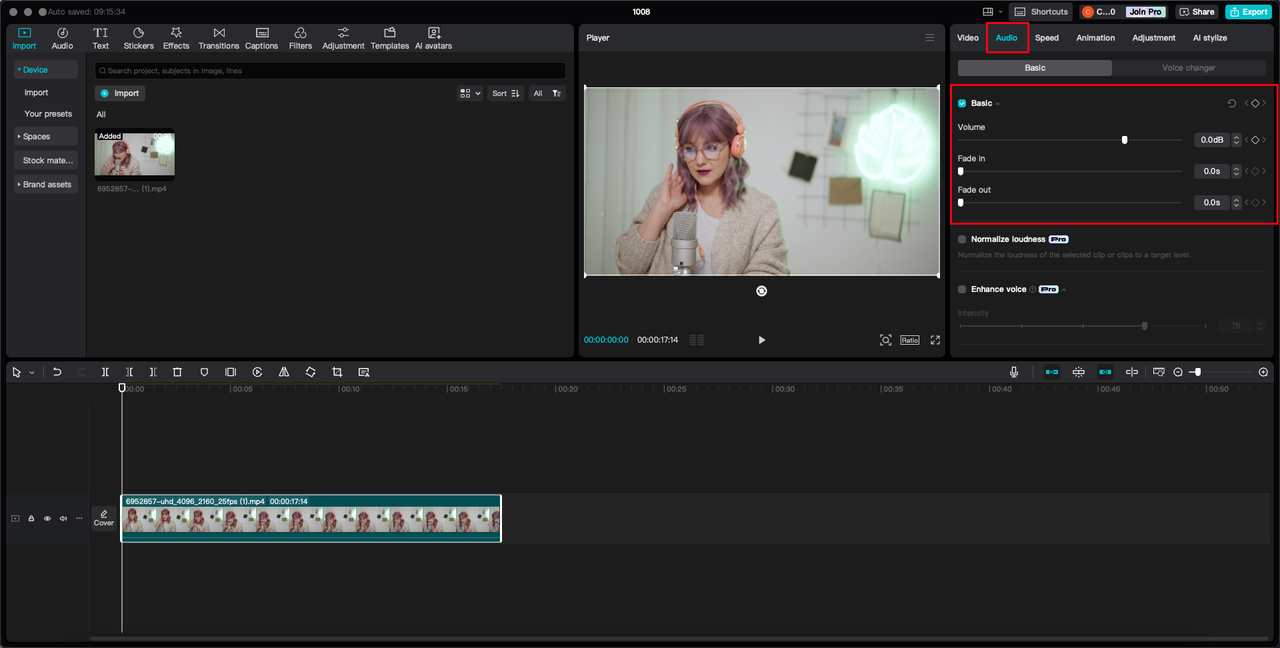Screen dimensions: 1280x648
Task: Collapse the Device section in sidebar
Action: click(46, 70)
